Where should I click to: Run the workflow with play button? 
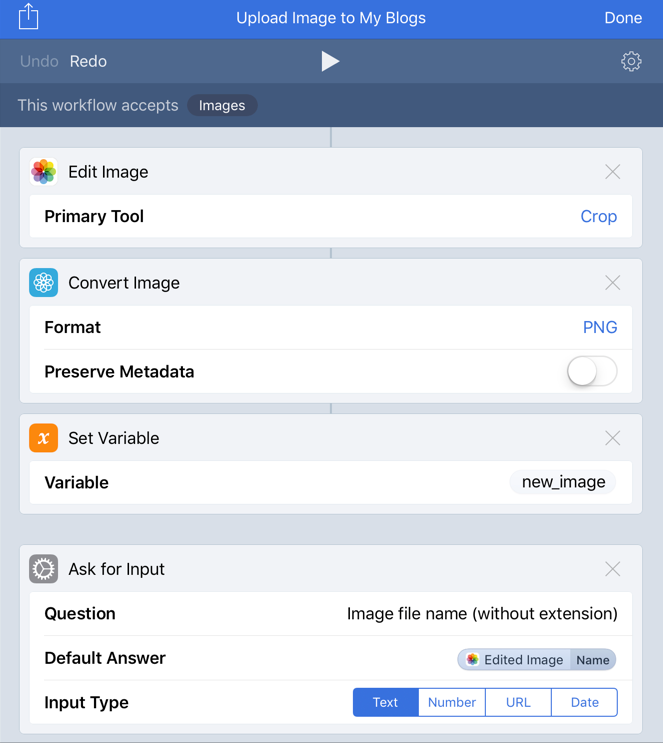330,62
